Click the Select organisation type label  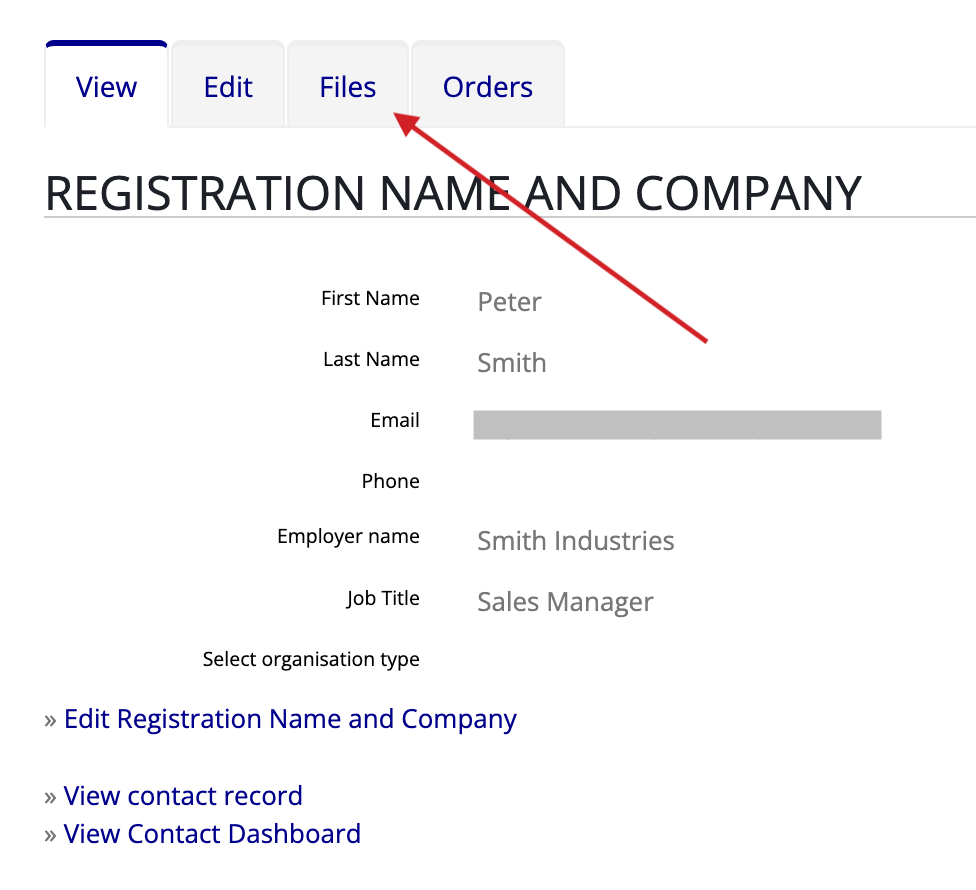(311, 659)
